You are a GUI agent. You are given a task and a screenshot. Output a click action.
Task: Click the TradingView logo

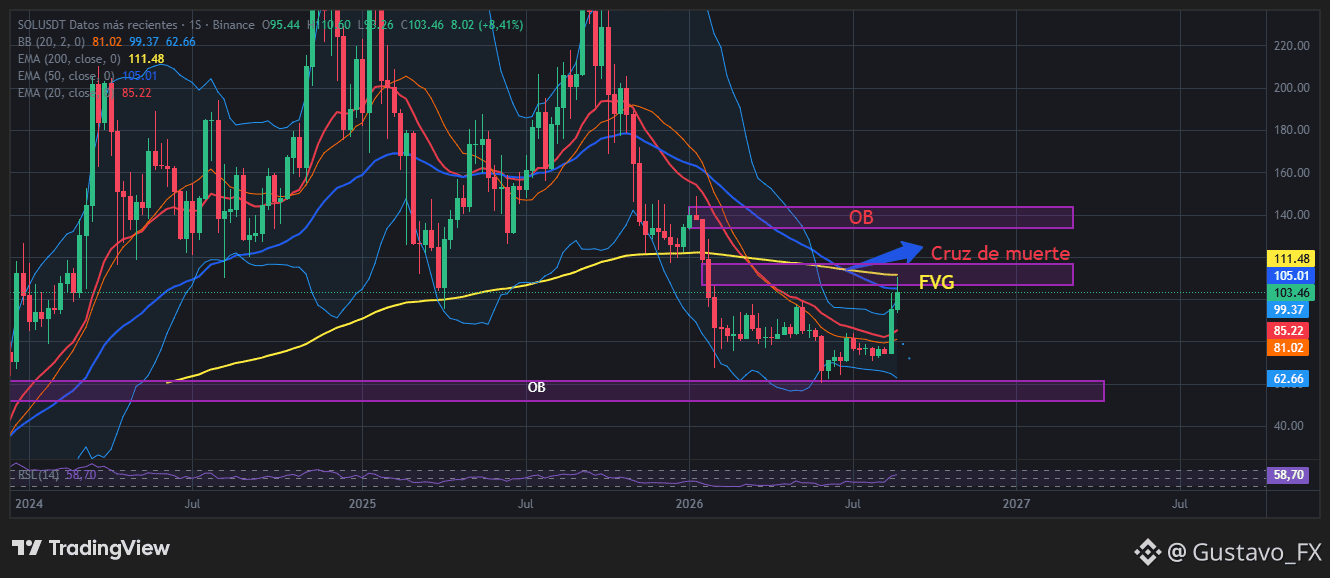(x=90, y=548)
